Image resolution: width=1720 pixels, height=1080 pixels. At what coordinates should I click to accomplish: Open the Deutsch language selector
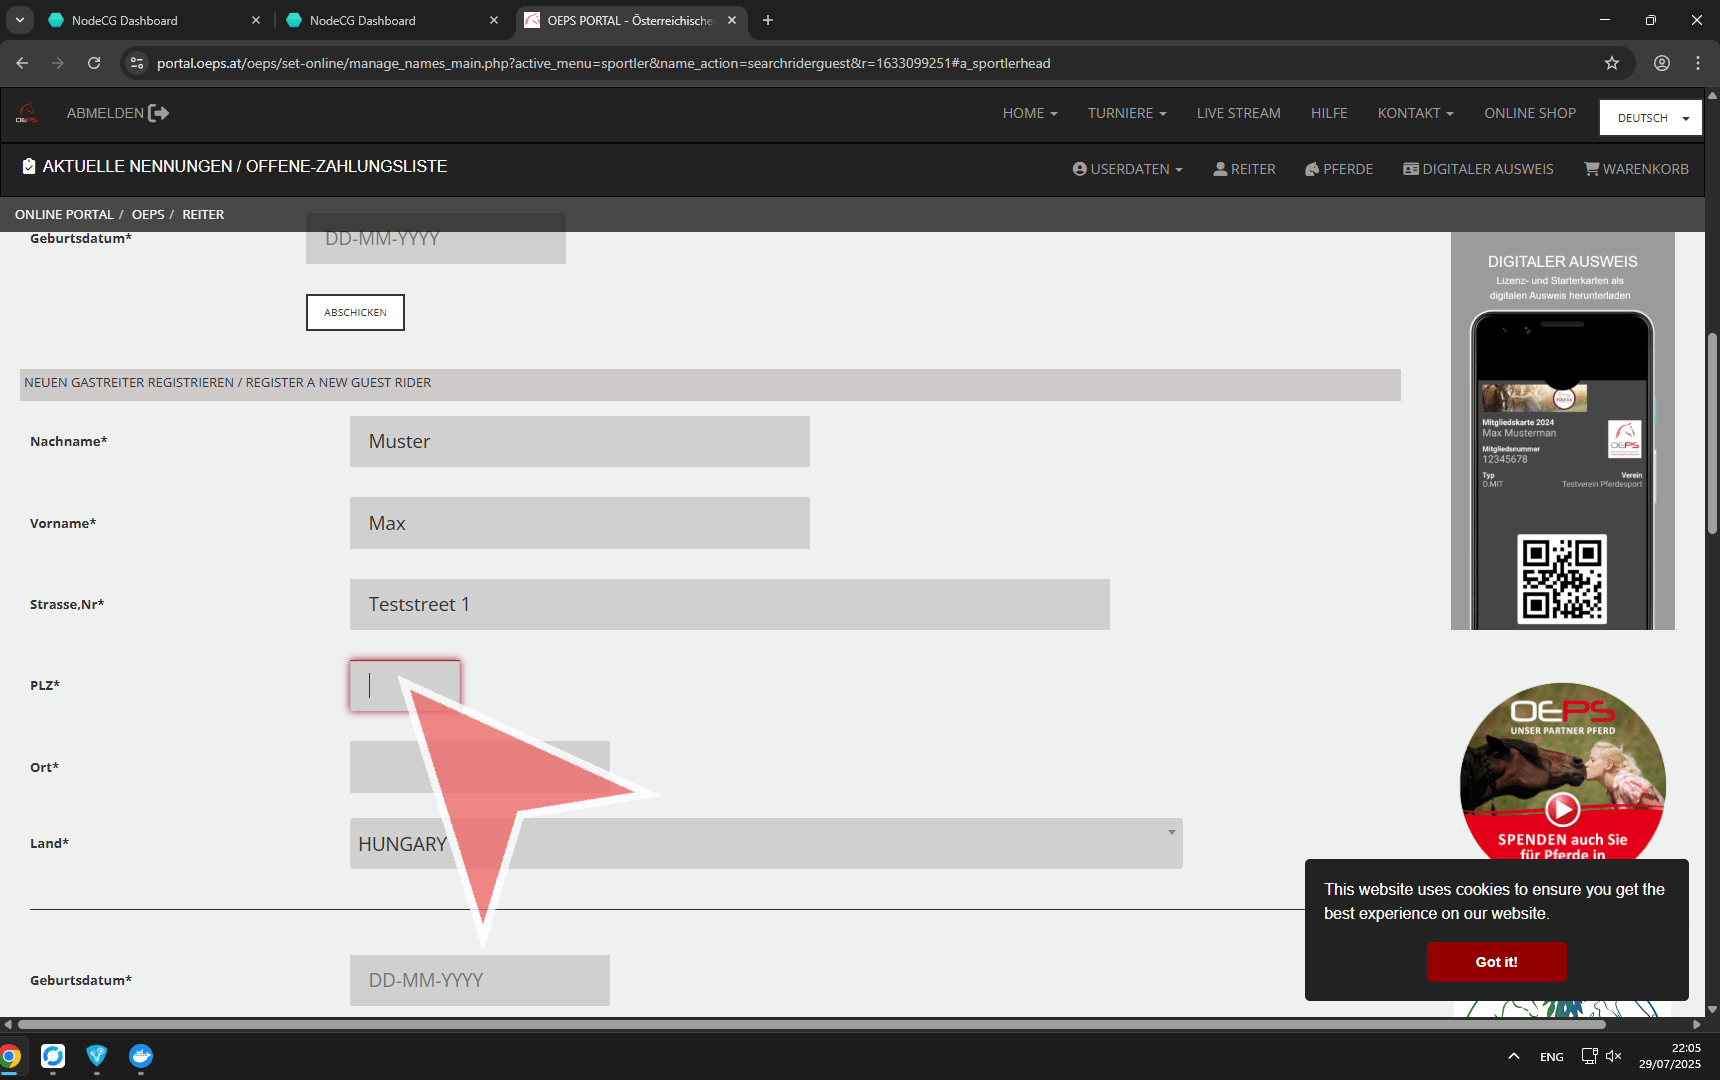click(x=1650, y=118)
